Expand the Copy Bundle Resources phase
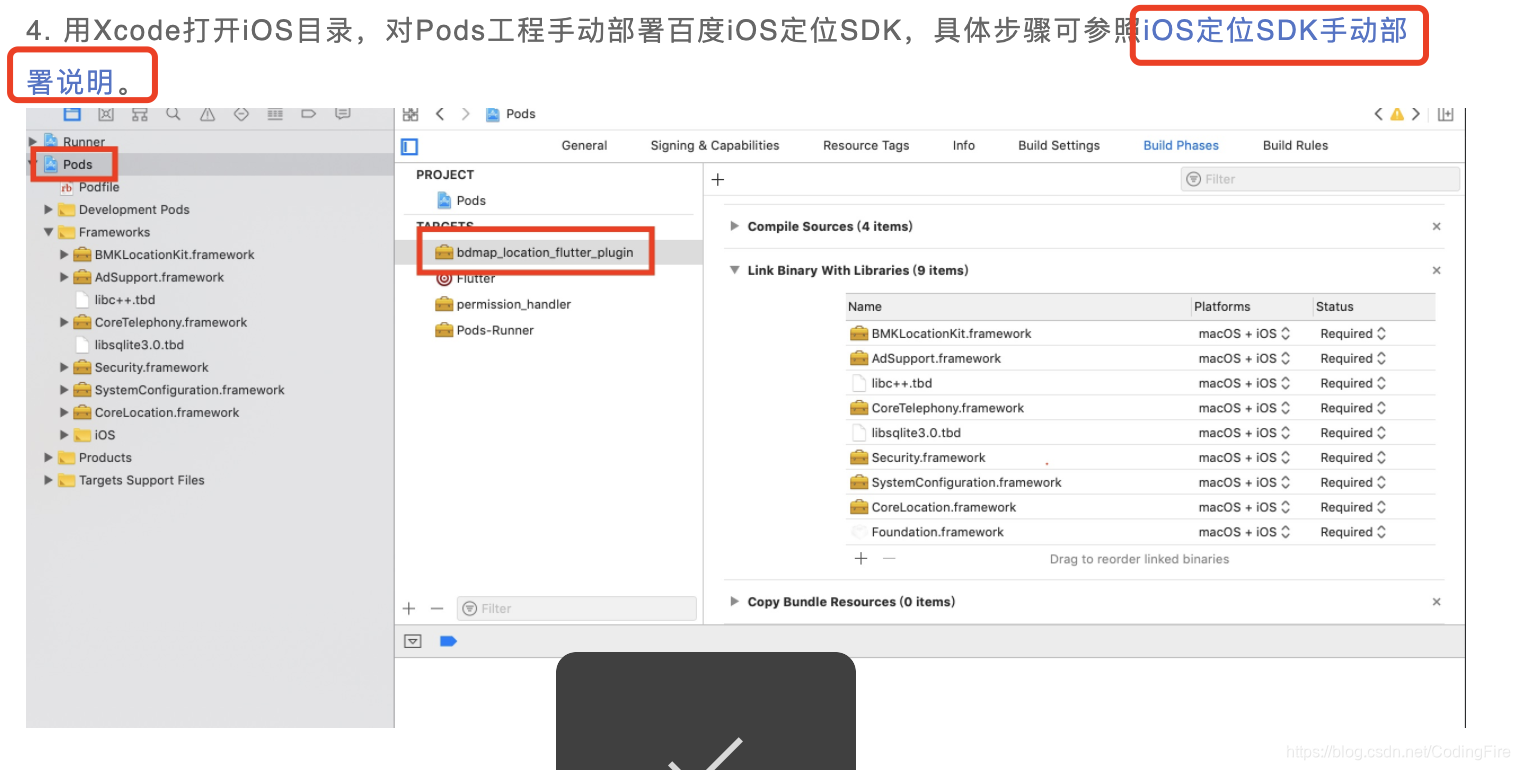Screen dimensions: 1520x770 [735, 602]
